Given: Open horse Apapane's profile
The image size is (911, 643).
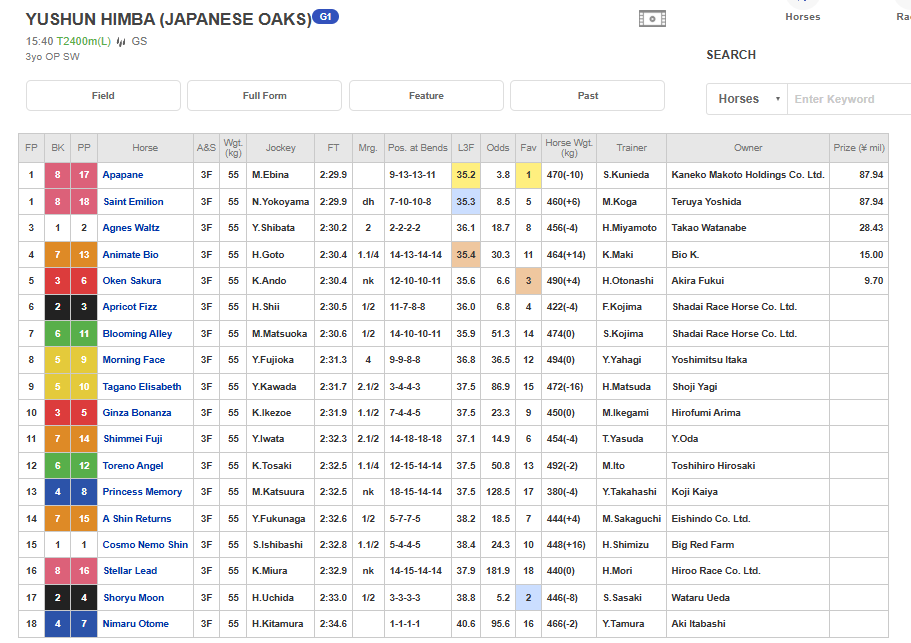Looking at the screenshot, I should 123,175.
